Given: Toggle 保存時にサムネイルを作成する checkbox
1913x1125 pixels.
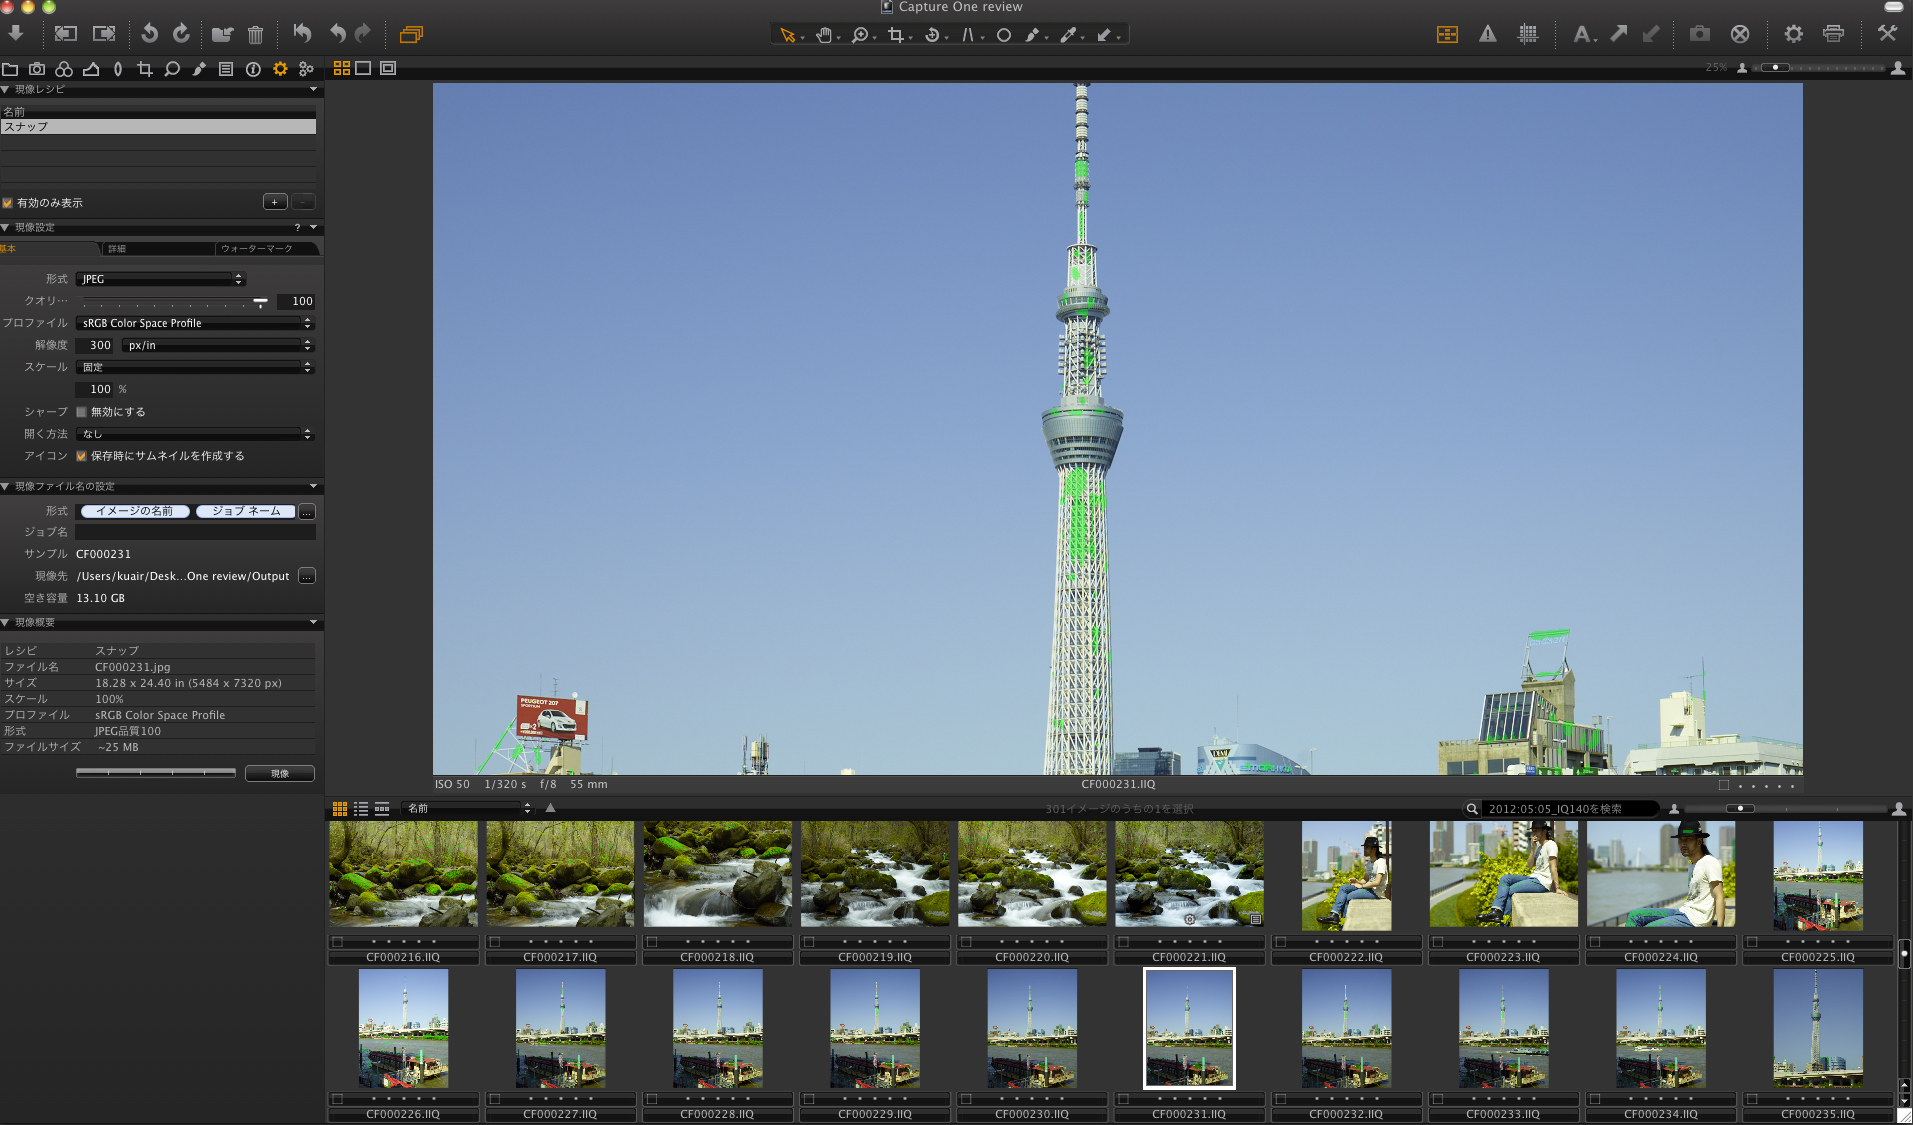Looking at the screenshot, I should [82, 456].
